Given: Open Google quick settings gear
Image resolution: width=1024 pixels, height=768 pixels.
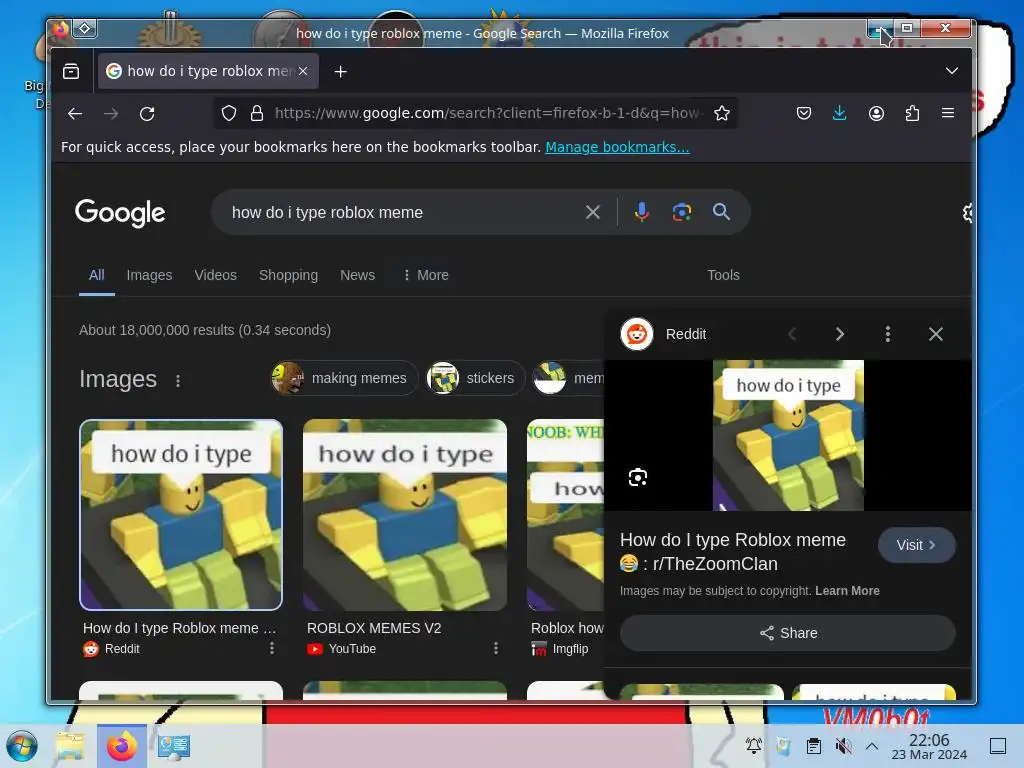Looking at the screenshot, I should coord(968,213).
